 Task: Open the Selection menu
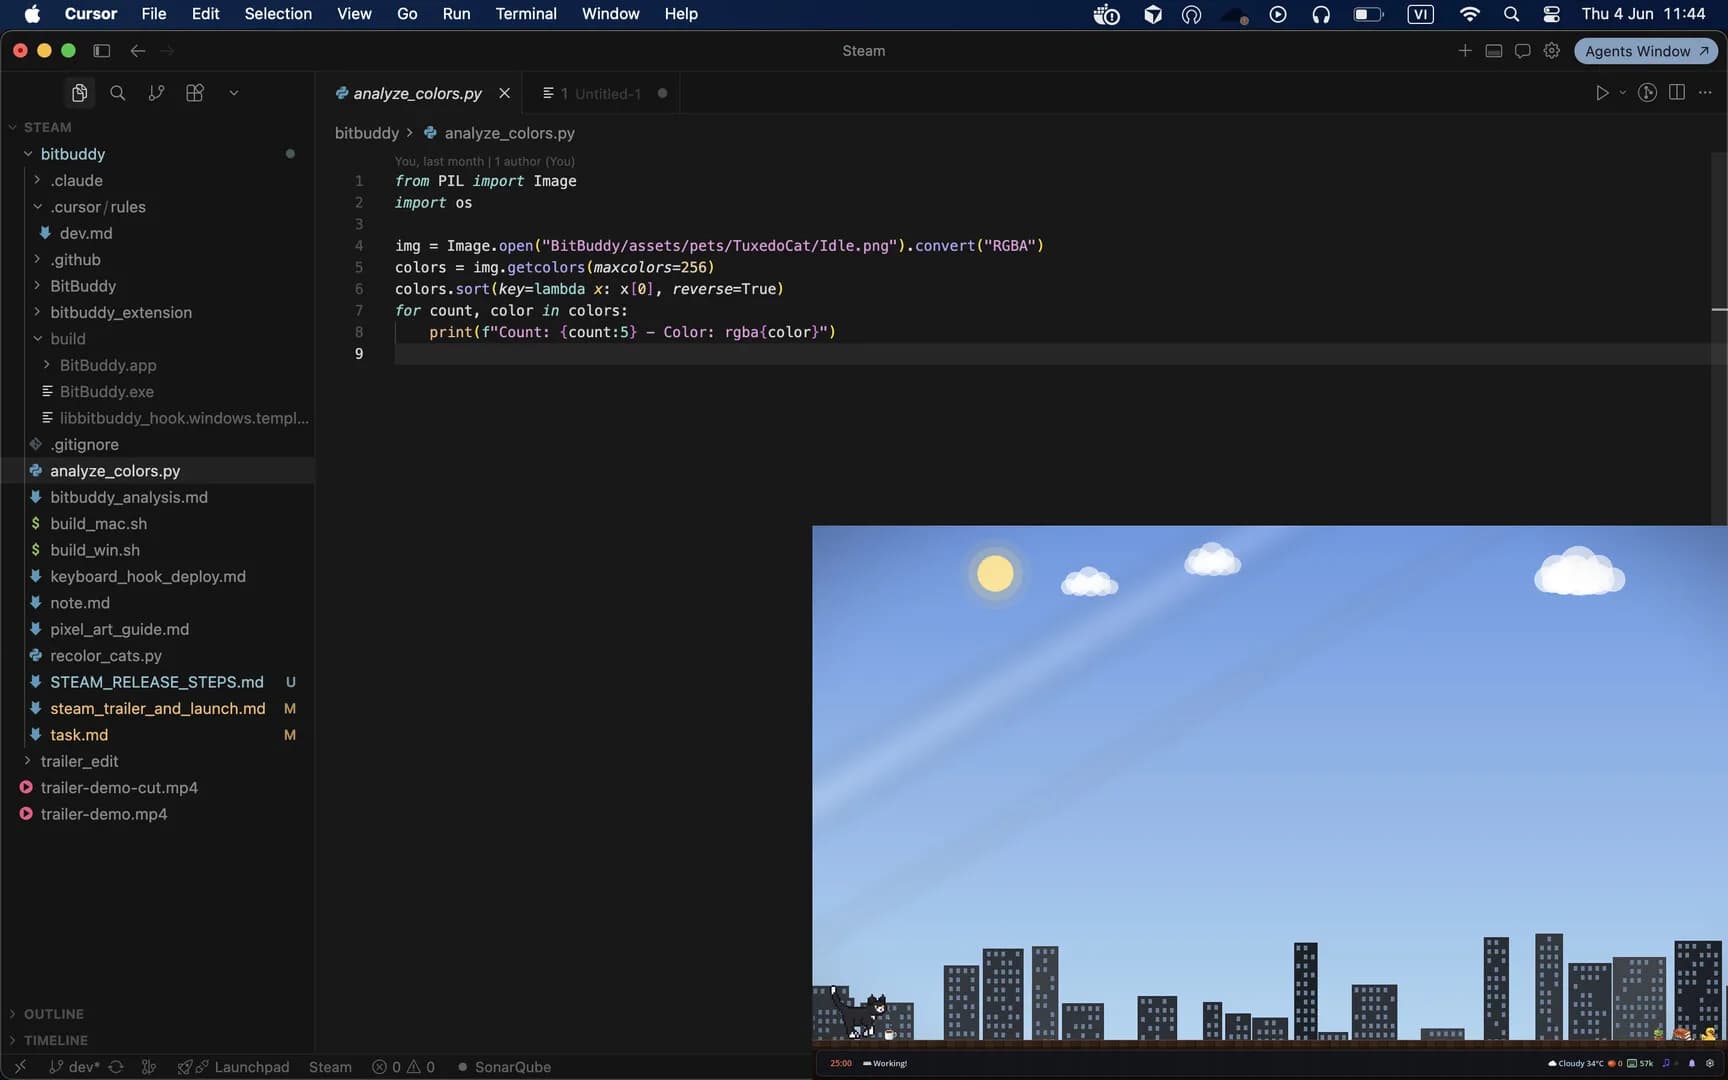[x=278, y=14]
